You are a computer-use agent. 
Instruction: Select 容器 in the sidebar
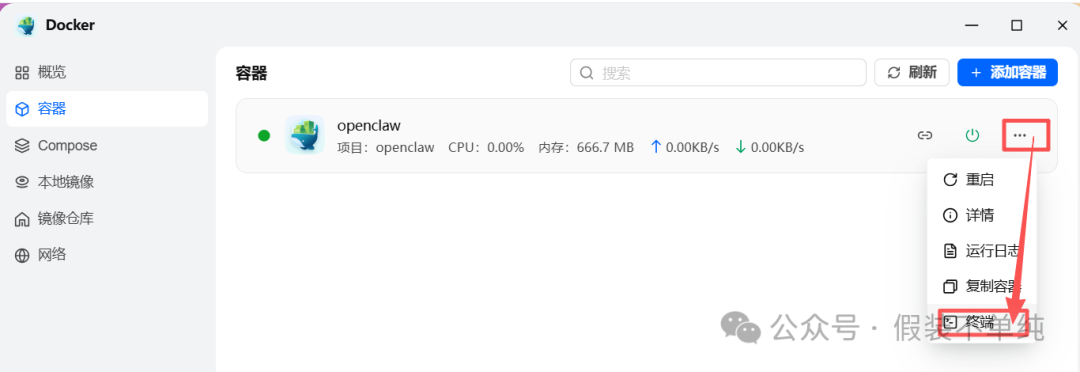point(107,109)
